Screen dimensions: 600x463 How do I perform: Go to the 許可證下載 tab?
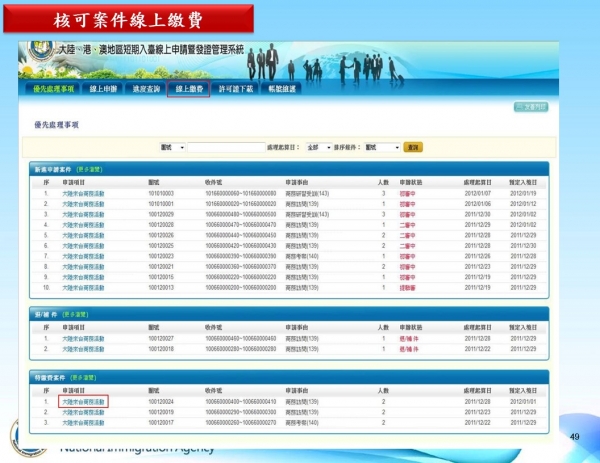click(238, 89)
